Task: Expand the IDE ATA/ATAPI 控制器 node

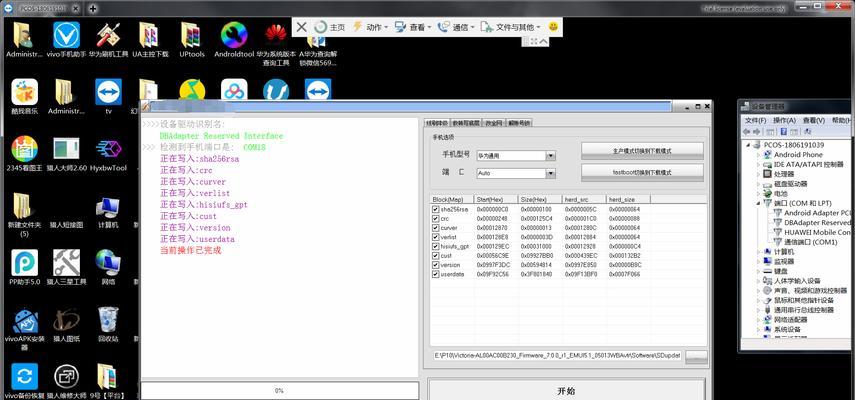Action: point(758,164)
